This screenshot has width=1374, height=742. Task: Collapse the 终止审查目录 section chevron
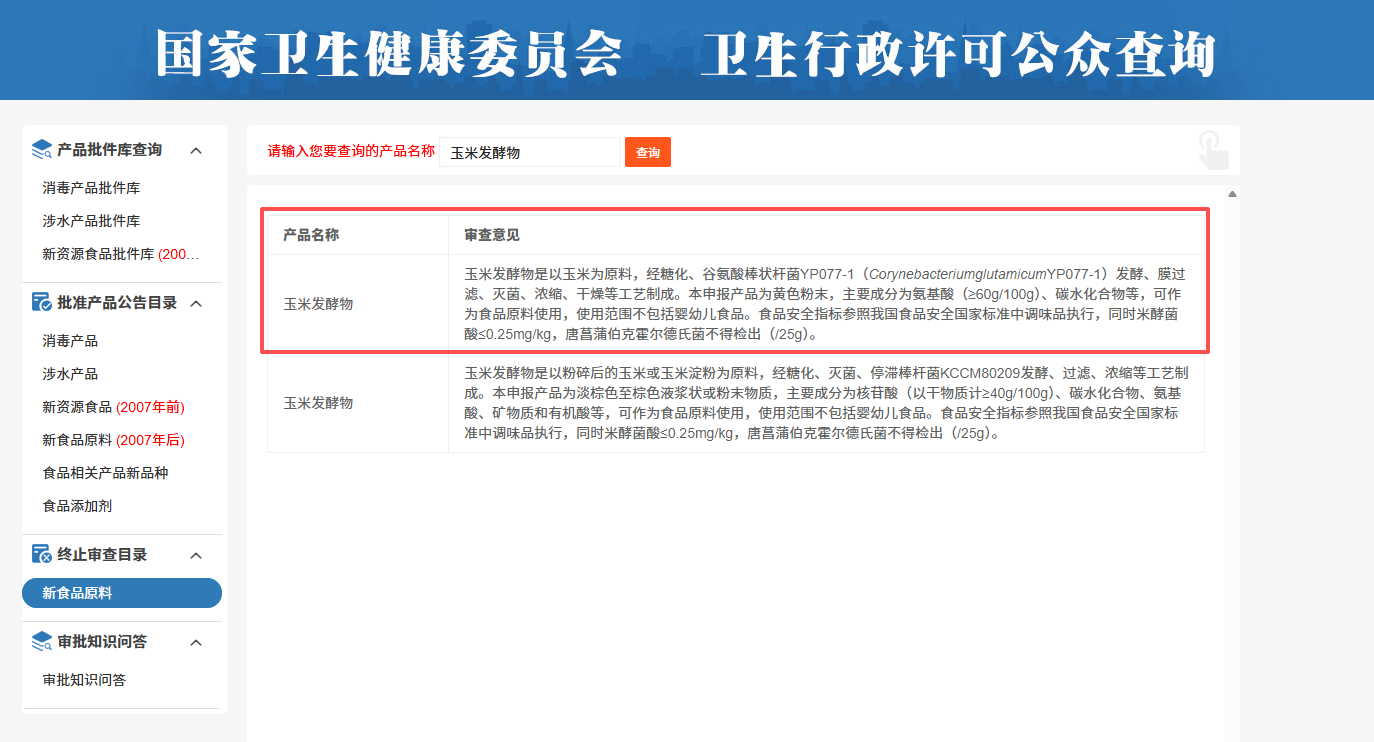[x=196, y=556]
